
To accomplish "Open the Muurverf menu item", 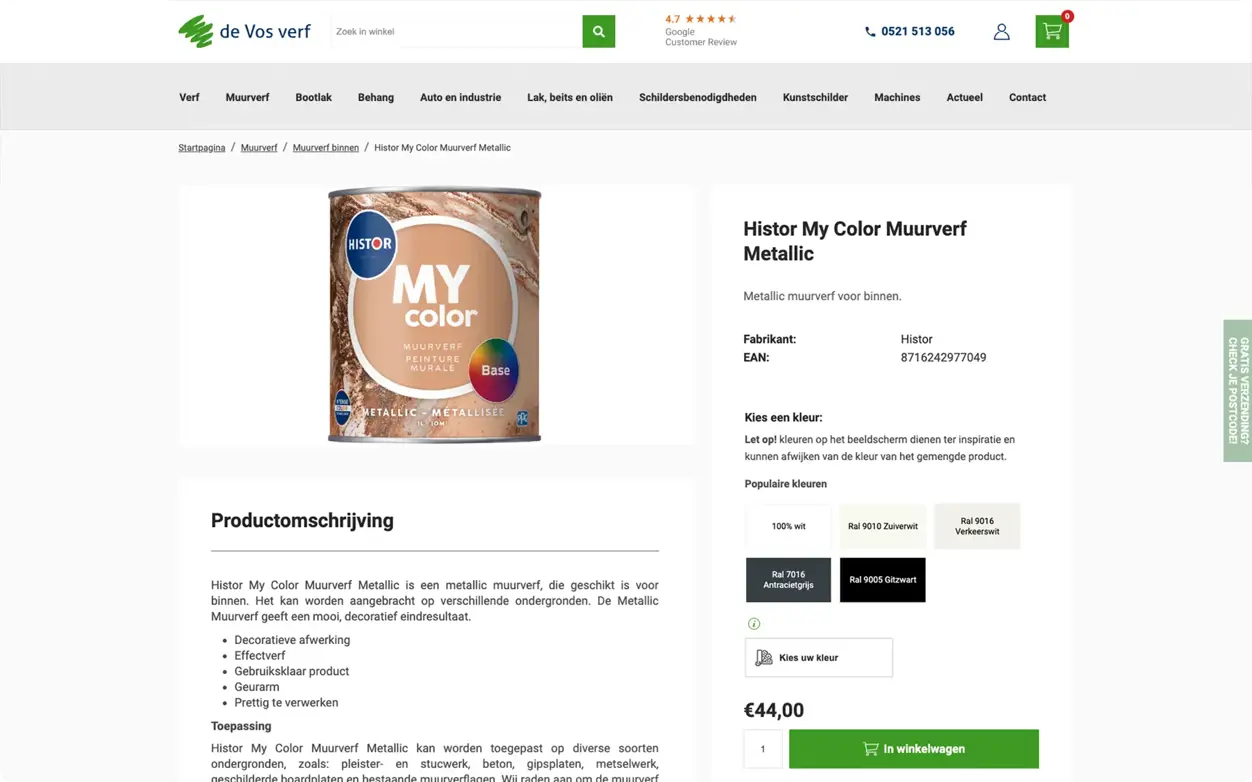I will [247, 98].
